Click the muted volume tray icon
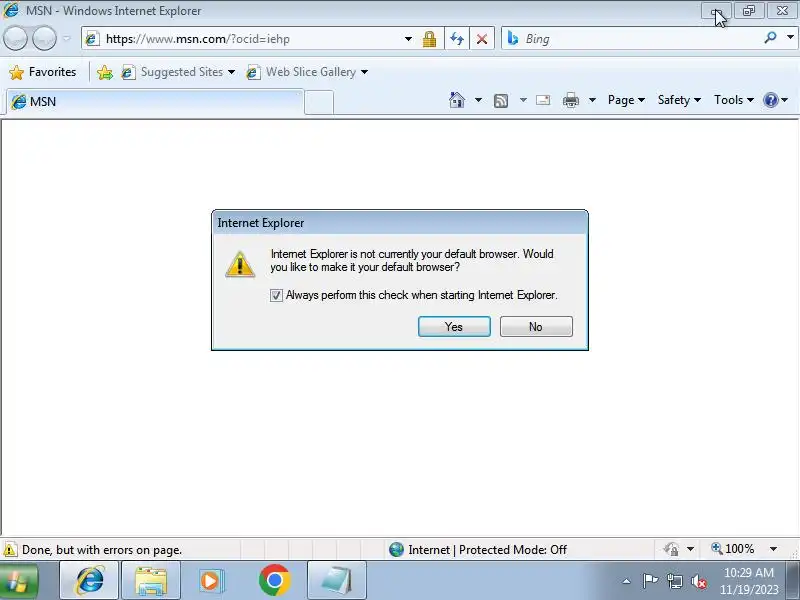The width and height of the screenshot is (800, 600). pyautogui.click(x=699, y=581)
